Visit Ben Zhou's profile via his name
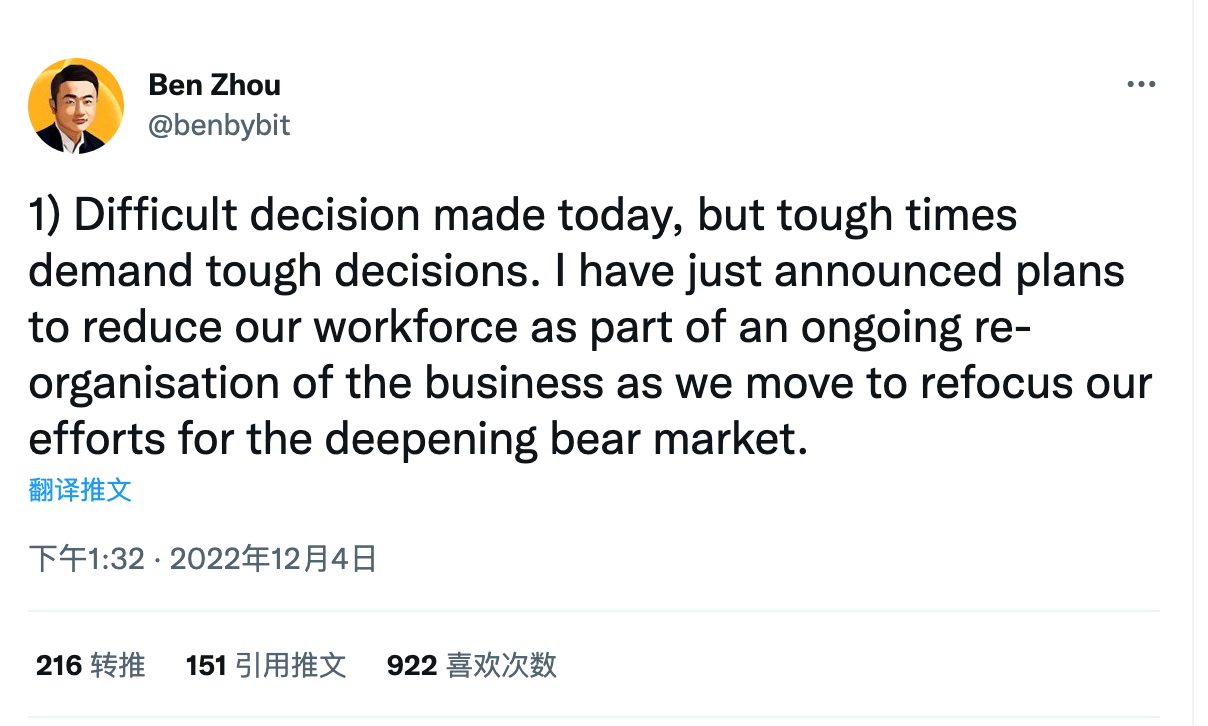This screenshot has height=726, width=1208. click(214, 85)
